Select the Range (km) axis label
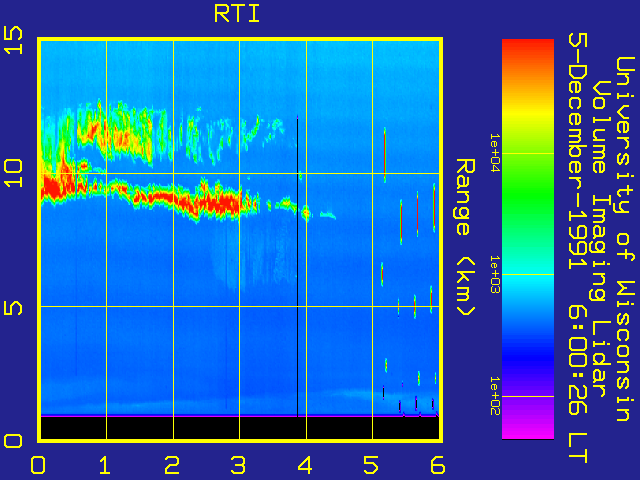 point(465,237)
